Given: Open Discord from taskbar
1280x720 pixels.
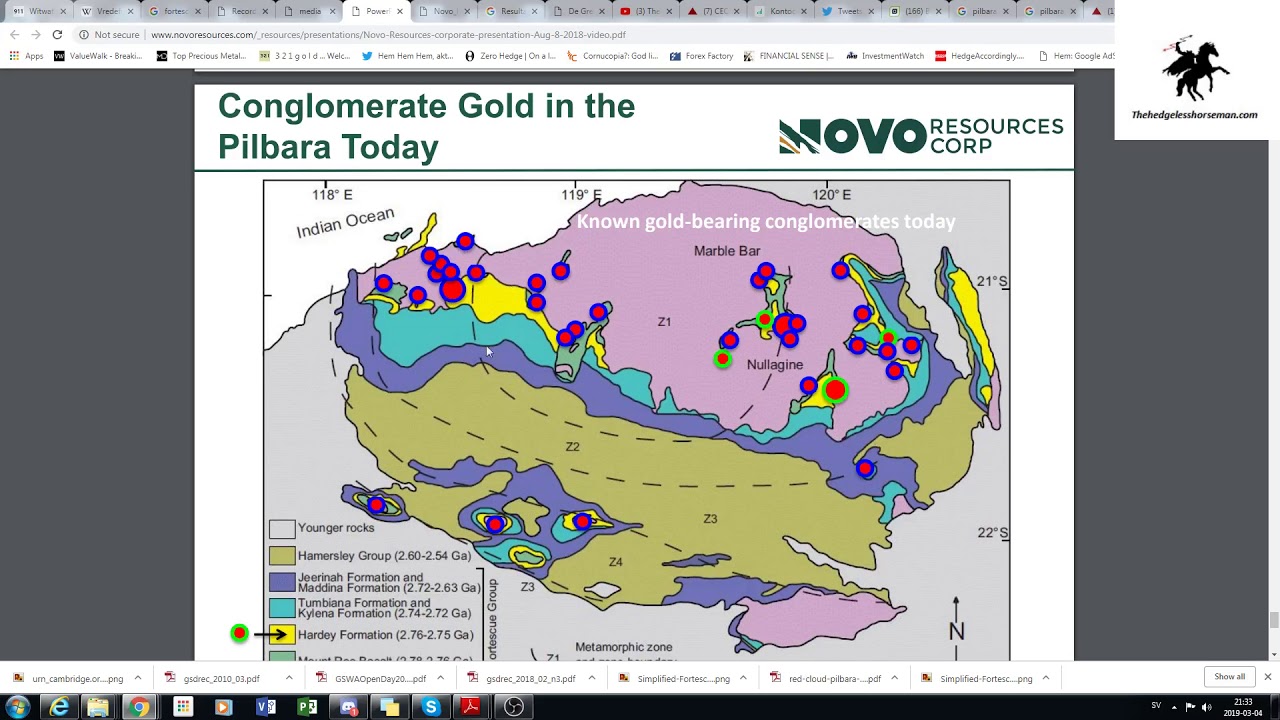Looking at the screenshot, I should click(x=348, y=707).
